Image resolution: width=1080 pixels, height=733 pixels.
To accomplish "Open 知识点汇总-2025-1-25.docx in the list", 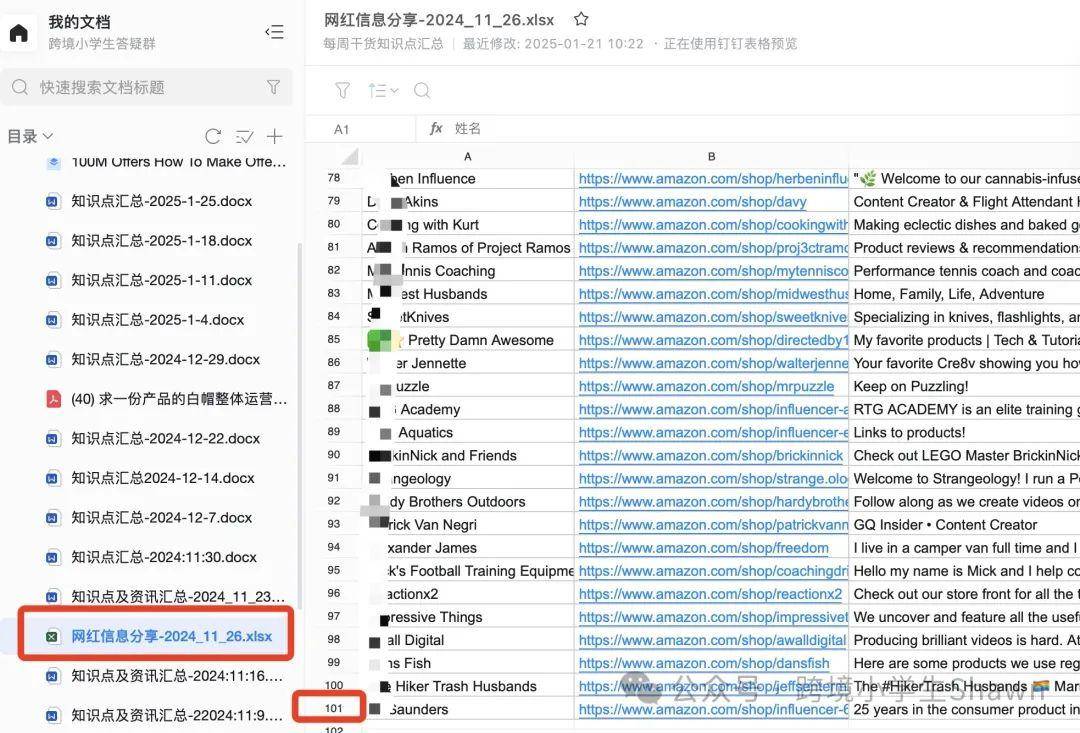I will click(161, 201).
